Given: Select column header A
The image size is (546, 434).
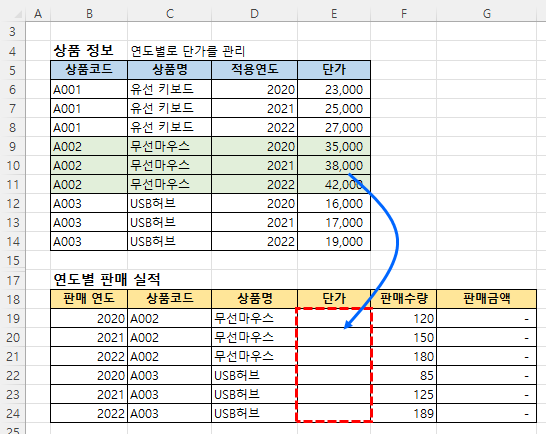Looking at the screenshot, I should tap(38, 14).
